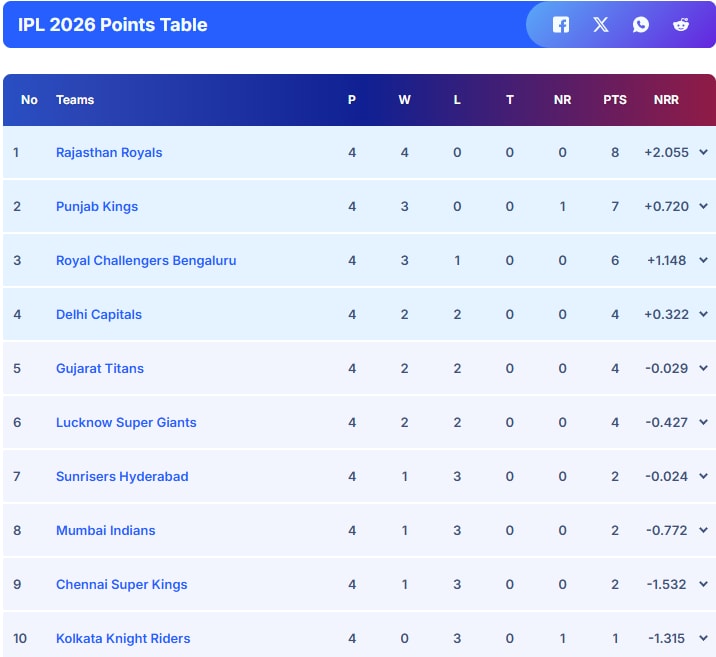716x657 pixels.
Task: Open the Lucknow Super Giants team link
Action: [x=126, y=423]
